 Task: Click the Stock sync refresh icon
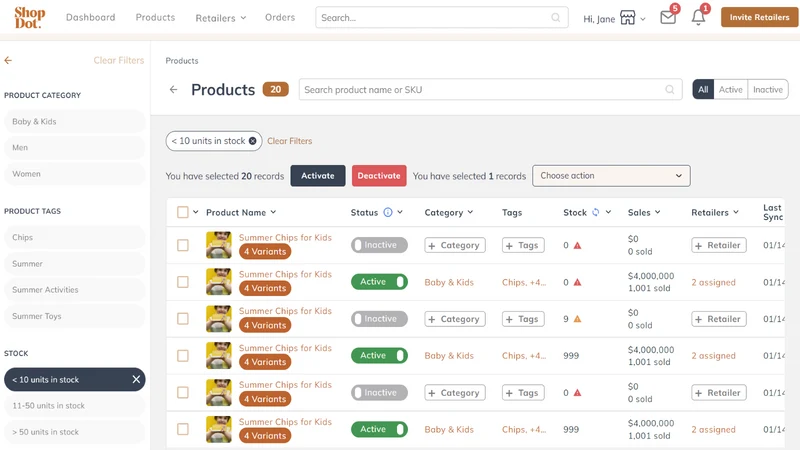coord(595,212)
